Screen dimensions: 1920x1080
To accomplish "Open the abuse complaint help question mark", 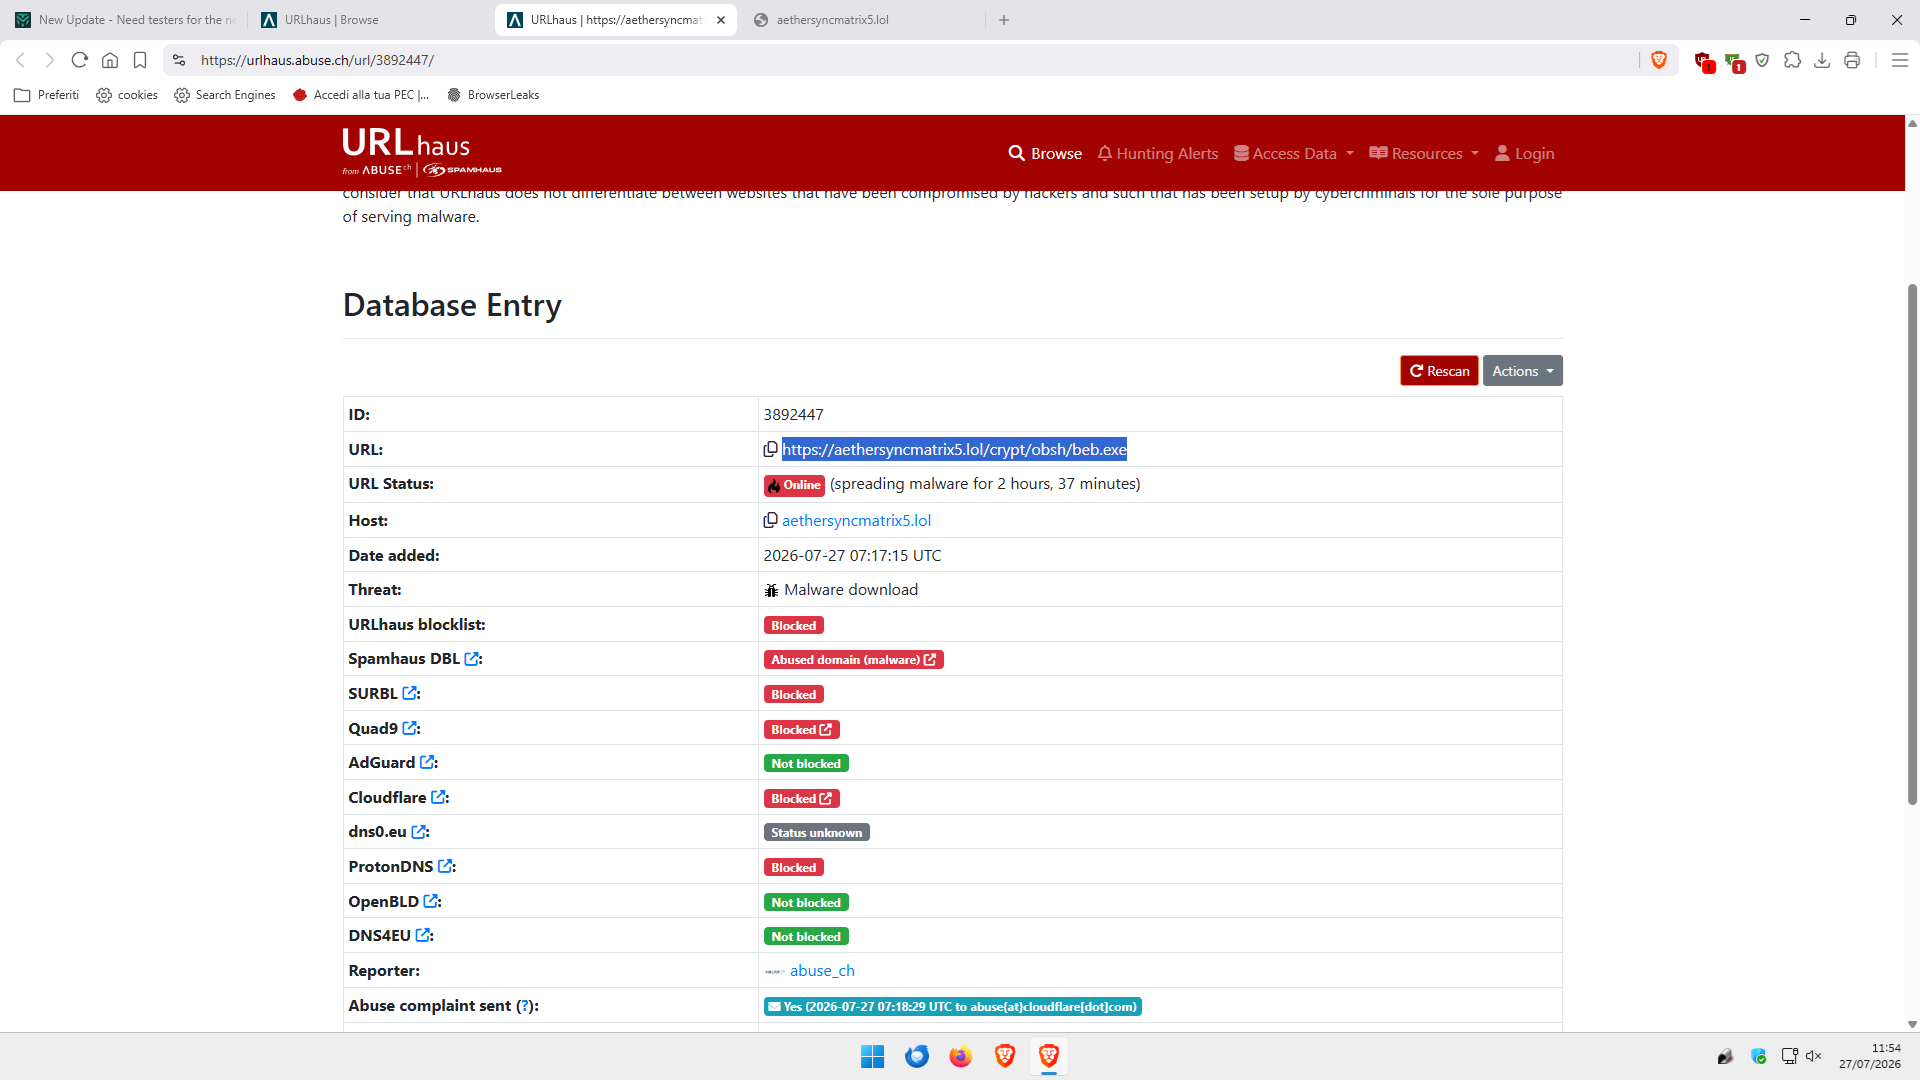I will pyautogui.click(x=524, y=1005).
